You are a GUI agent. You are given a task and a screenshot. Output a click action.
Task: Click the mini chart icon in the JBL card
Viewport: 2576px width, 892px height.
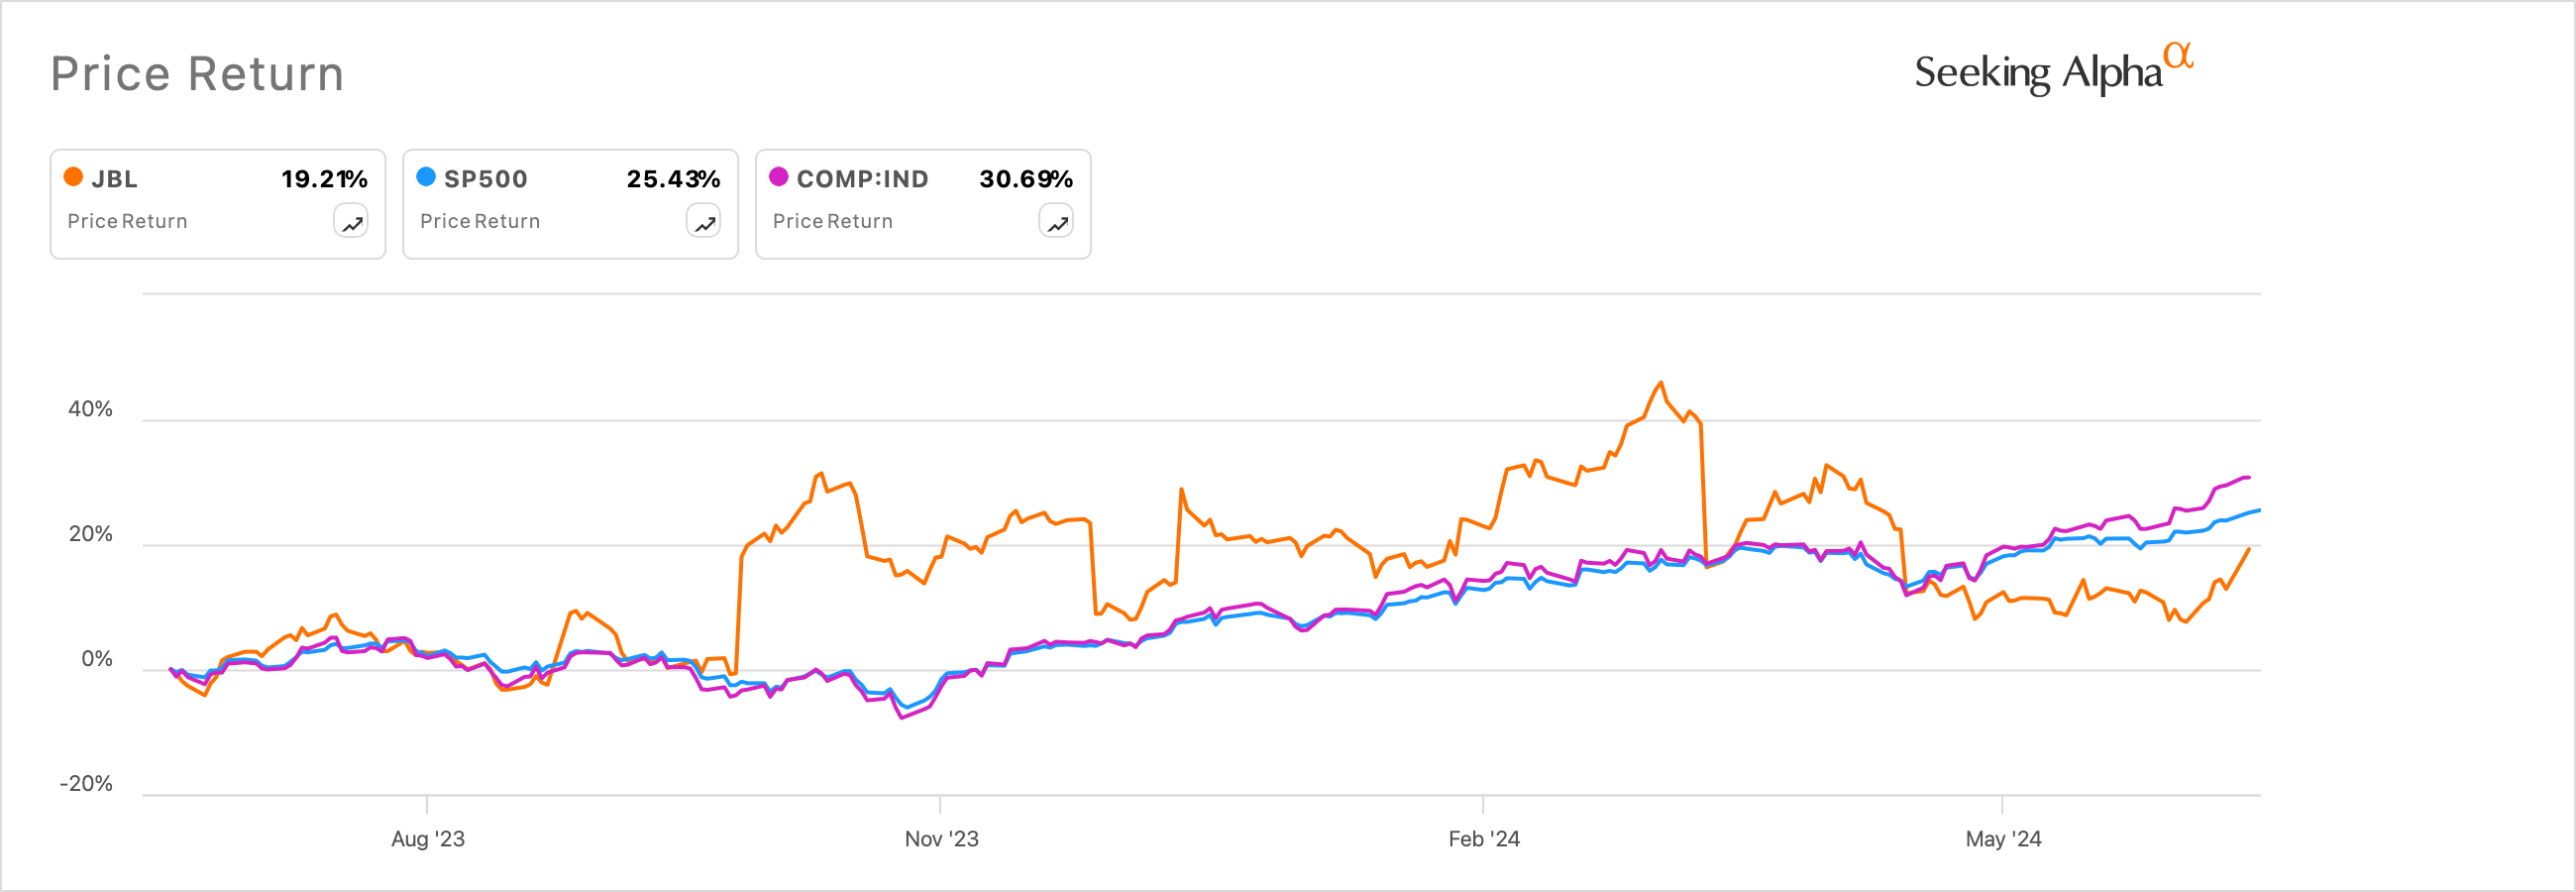349,221
